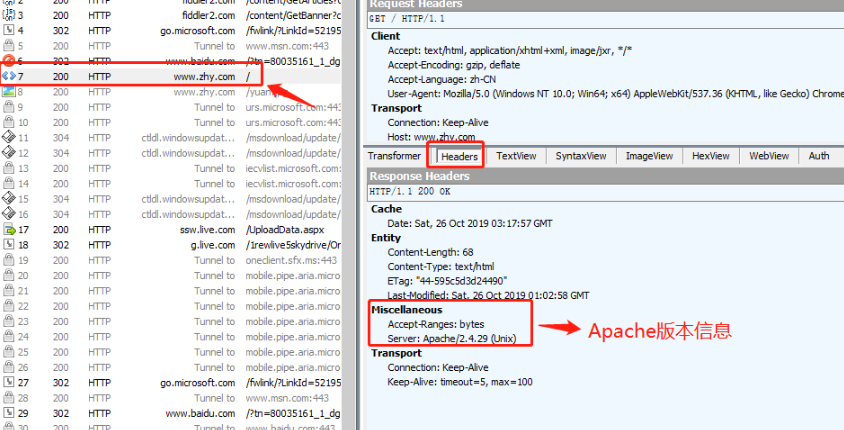Click the green POST icon of session 17
The width and height of the screenshot is (844, 430).
[9, 230]
